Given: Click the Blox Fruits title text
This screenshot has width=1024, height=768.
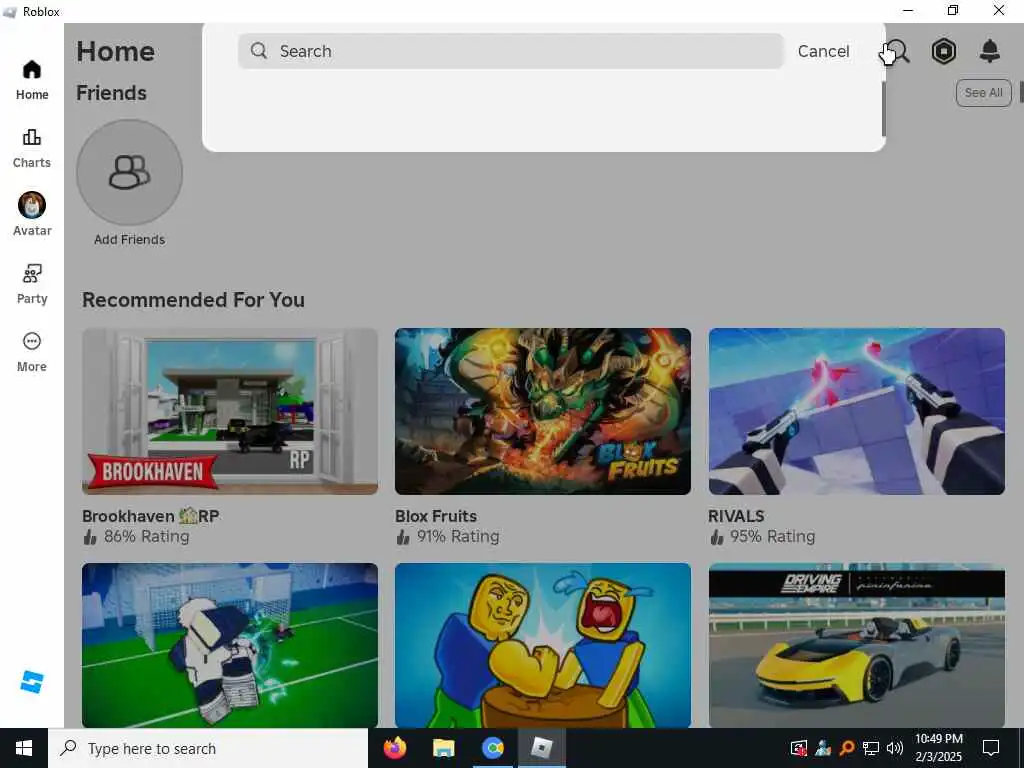Looking at the screenshot, I should point(436,516).
